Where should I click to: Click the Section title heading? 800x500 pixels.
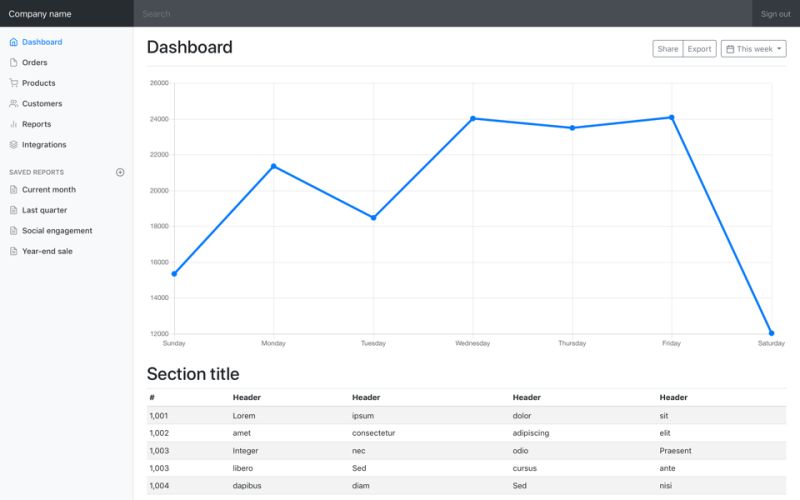pos(193,374)
